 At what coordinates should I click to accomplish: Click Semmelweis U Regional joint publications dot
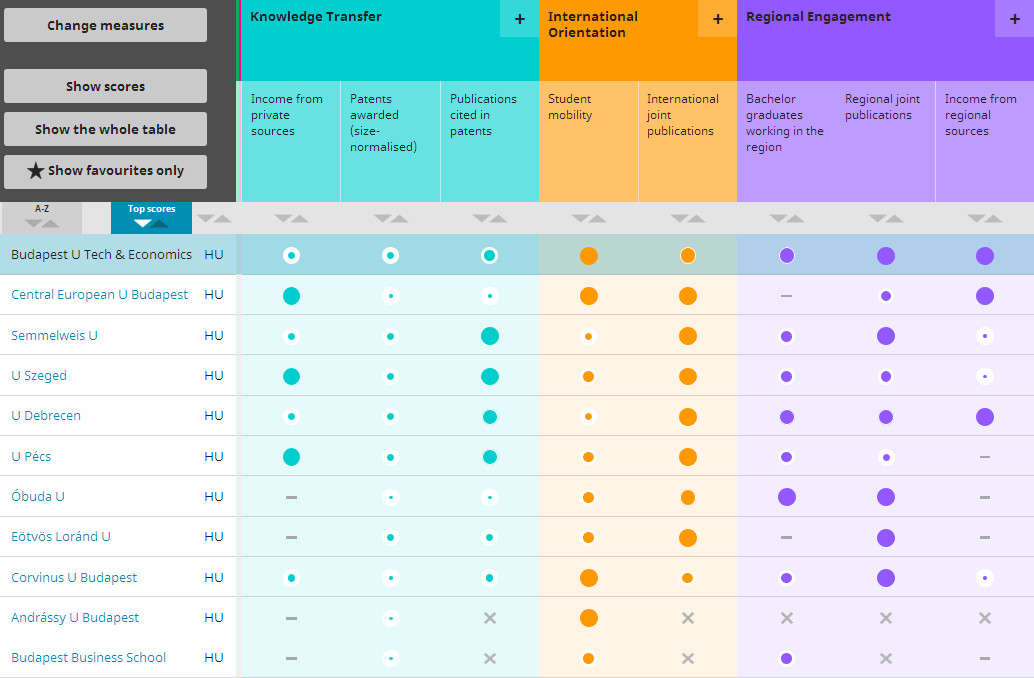(886, 336)
